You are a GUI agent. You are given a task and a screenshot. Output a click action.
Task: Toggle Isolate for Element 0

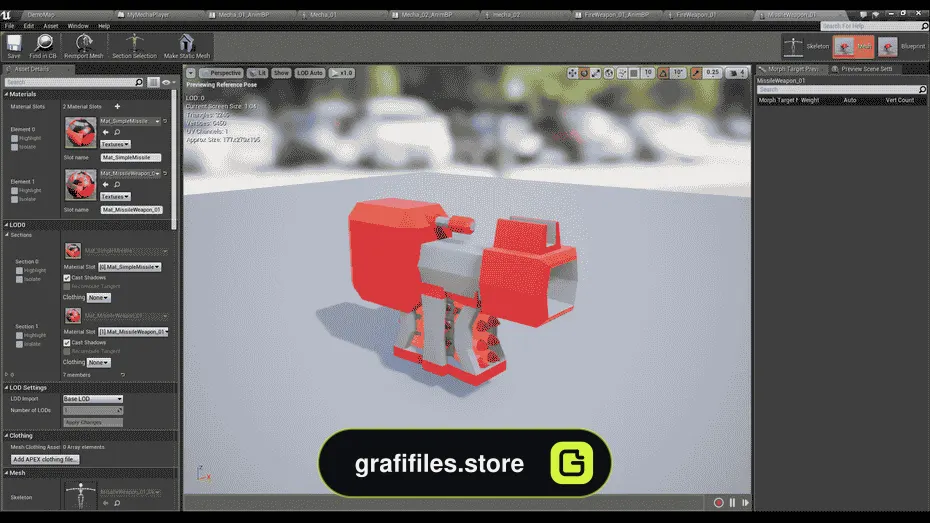click(14, 147)
